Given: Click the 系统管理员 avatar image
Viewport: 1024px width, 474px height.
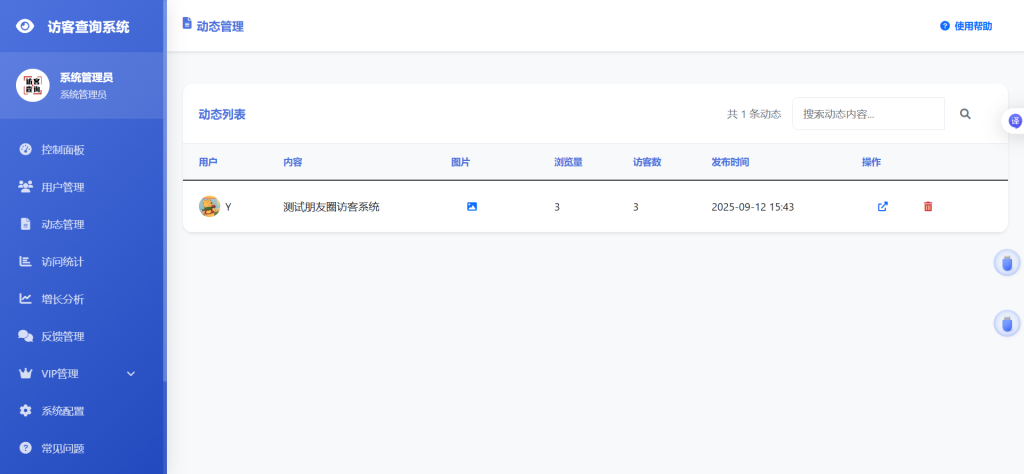Looking at the screenshot, I should click(33, 85).
